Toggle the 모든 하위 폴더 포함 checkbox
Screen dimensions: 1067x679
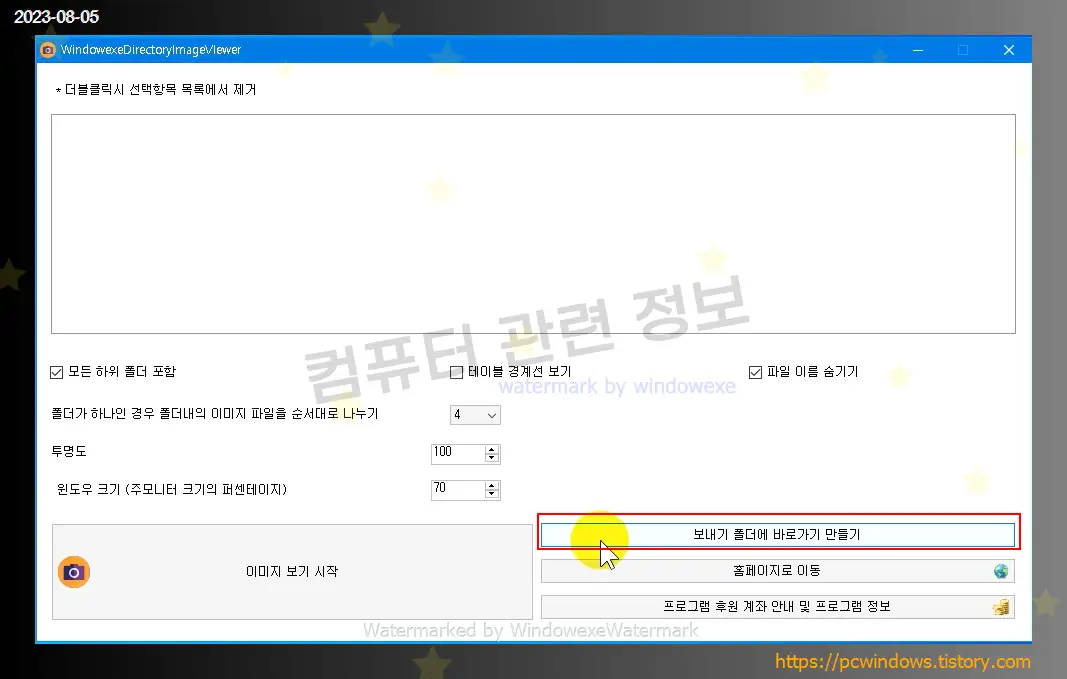[56, 372]
